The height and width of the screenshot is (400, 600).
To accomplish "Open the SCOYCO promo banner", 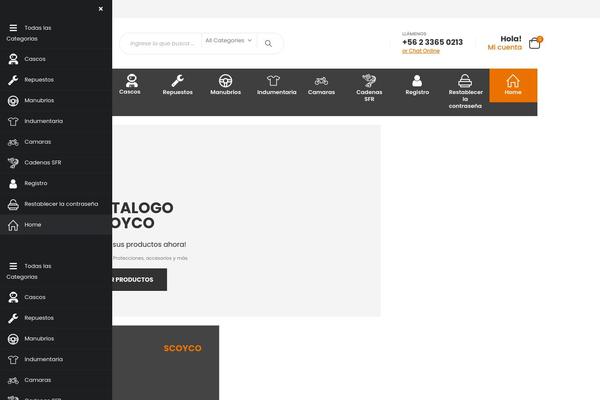I will coord(165,363).
